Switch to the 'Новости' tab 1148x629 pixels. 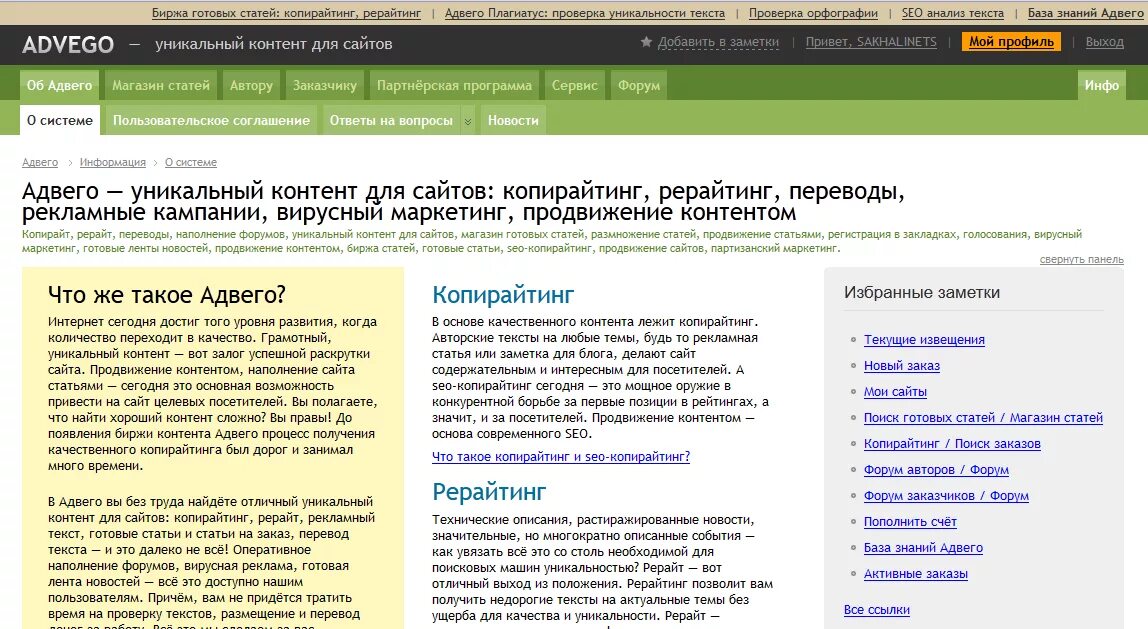(x=512, y=119)
